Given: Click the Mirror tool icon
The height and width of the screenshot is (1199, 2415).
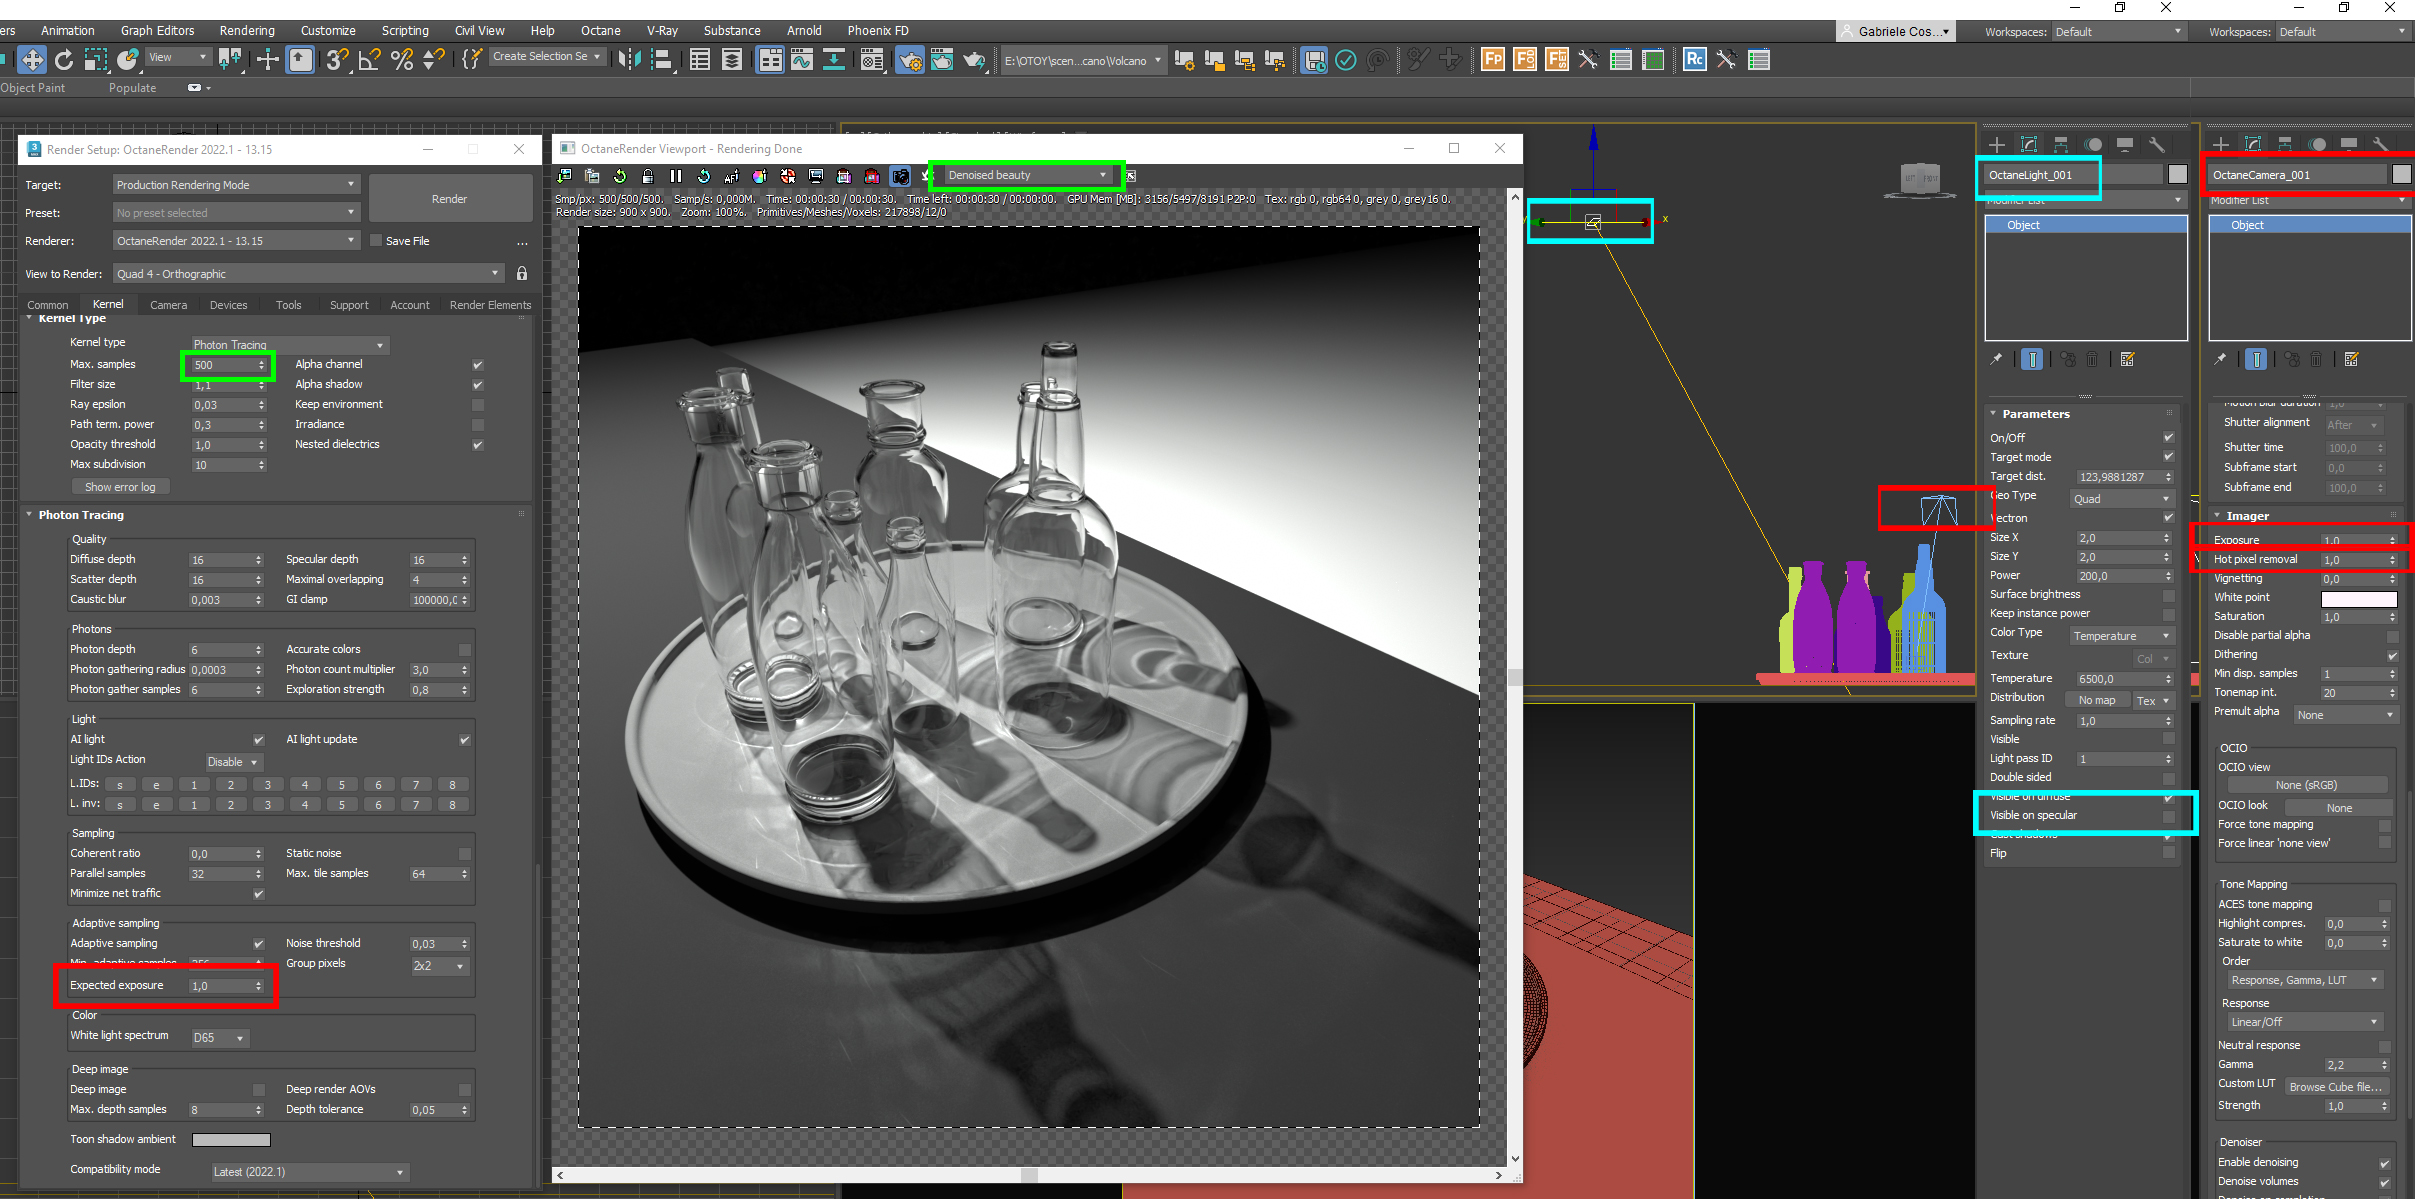Looking at the screenshot, I should [628, 60].
